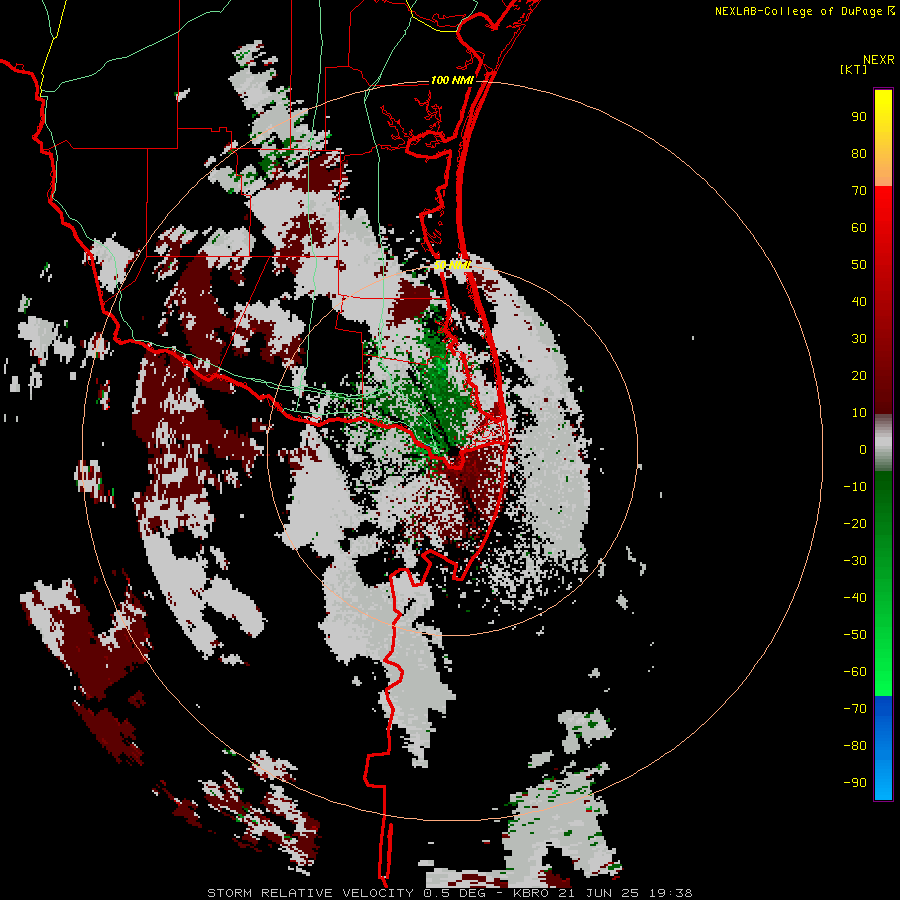Viewport: 900px width, 900px height.
Task: Click the 40 value on velocity scale
Action: pos(859,301)
